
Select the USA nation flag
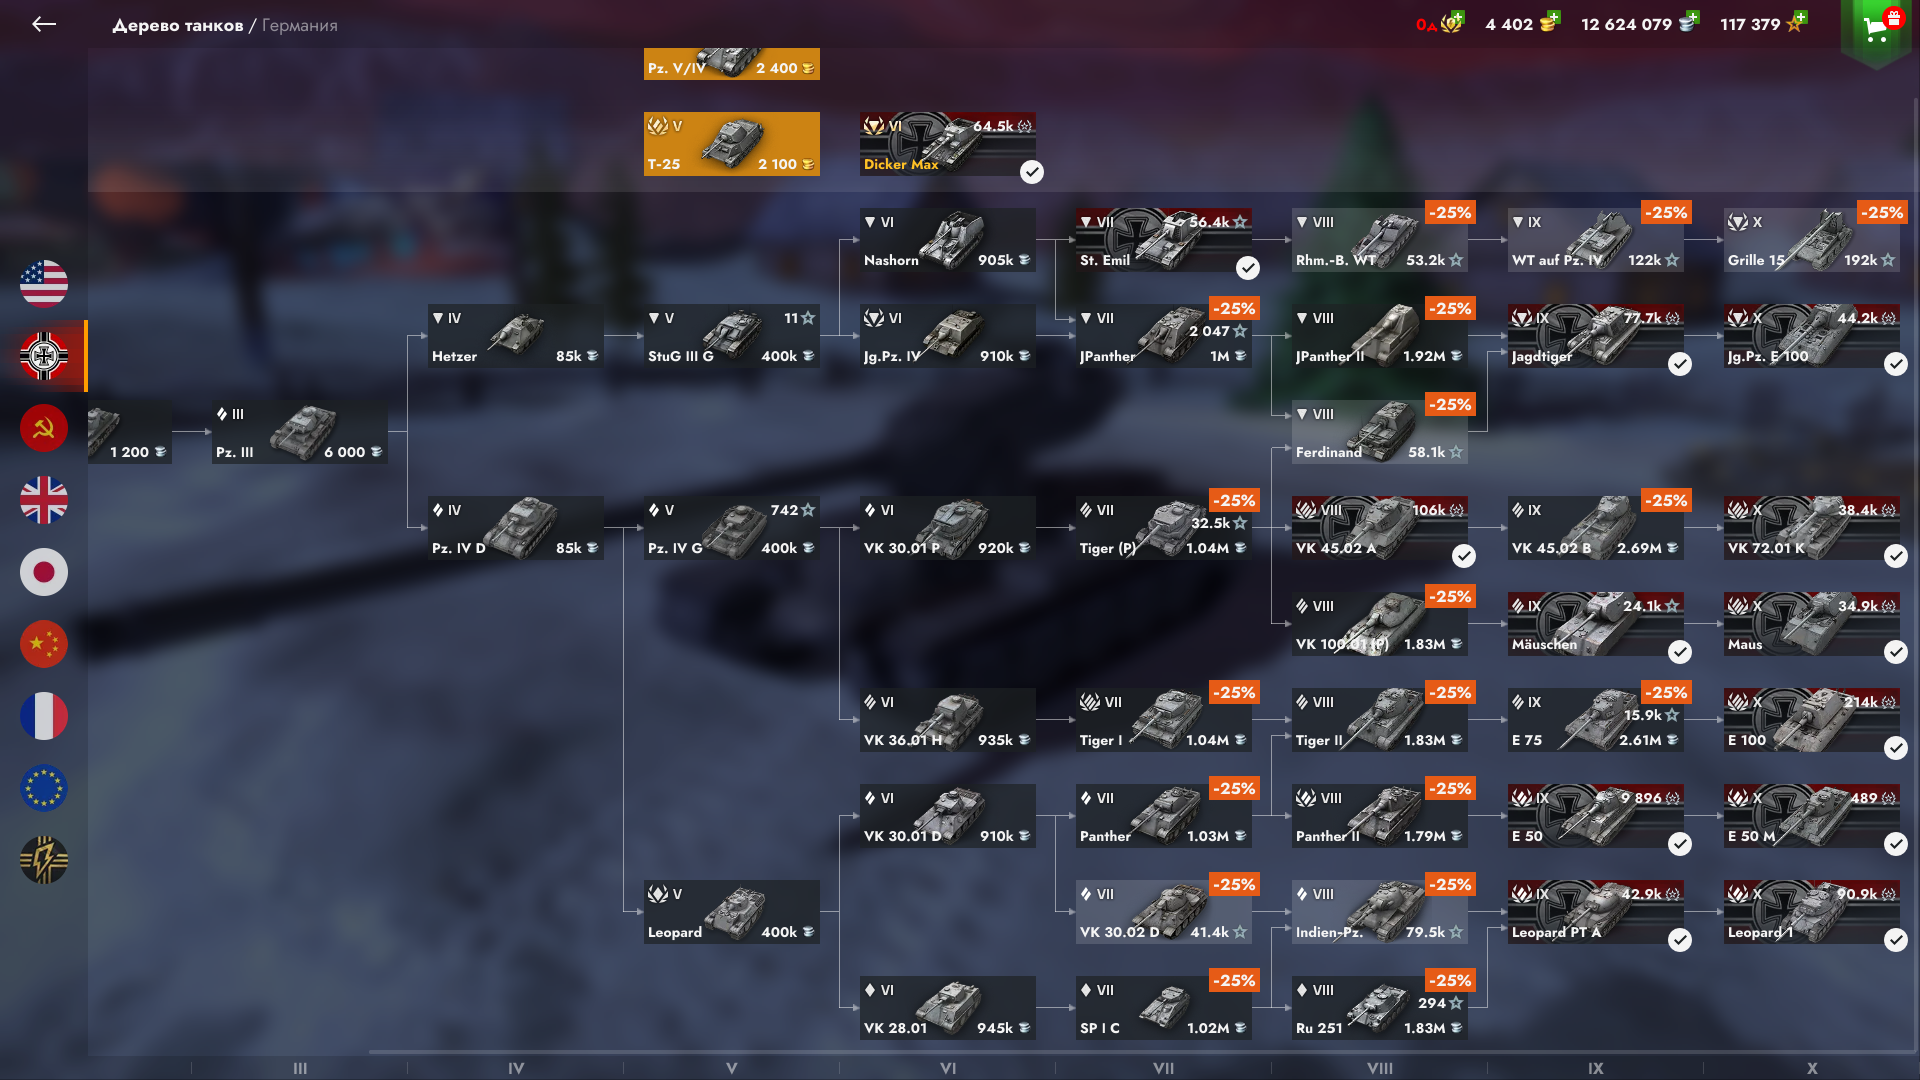pos(44,284)
